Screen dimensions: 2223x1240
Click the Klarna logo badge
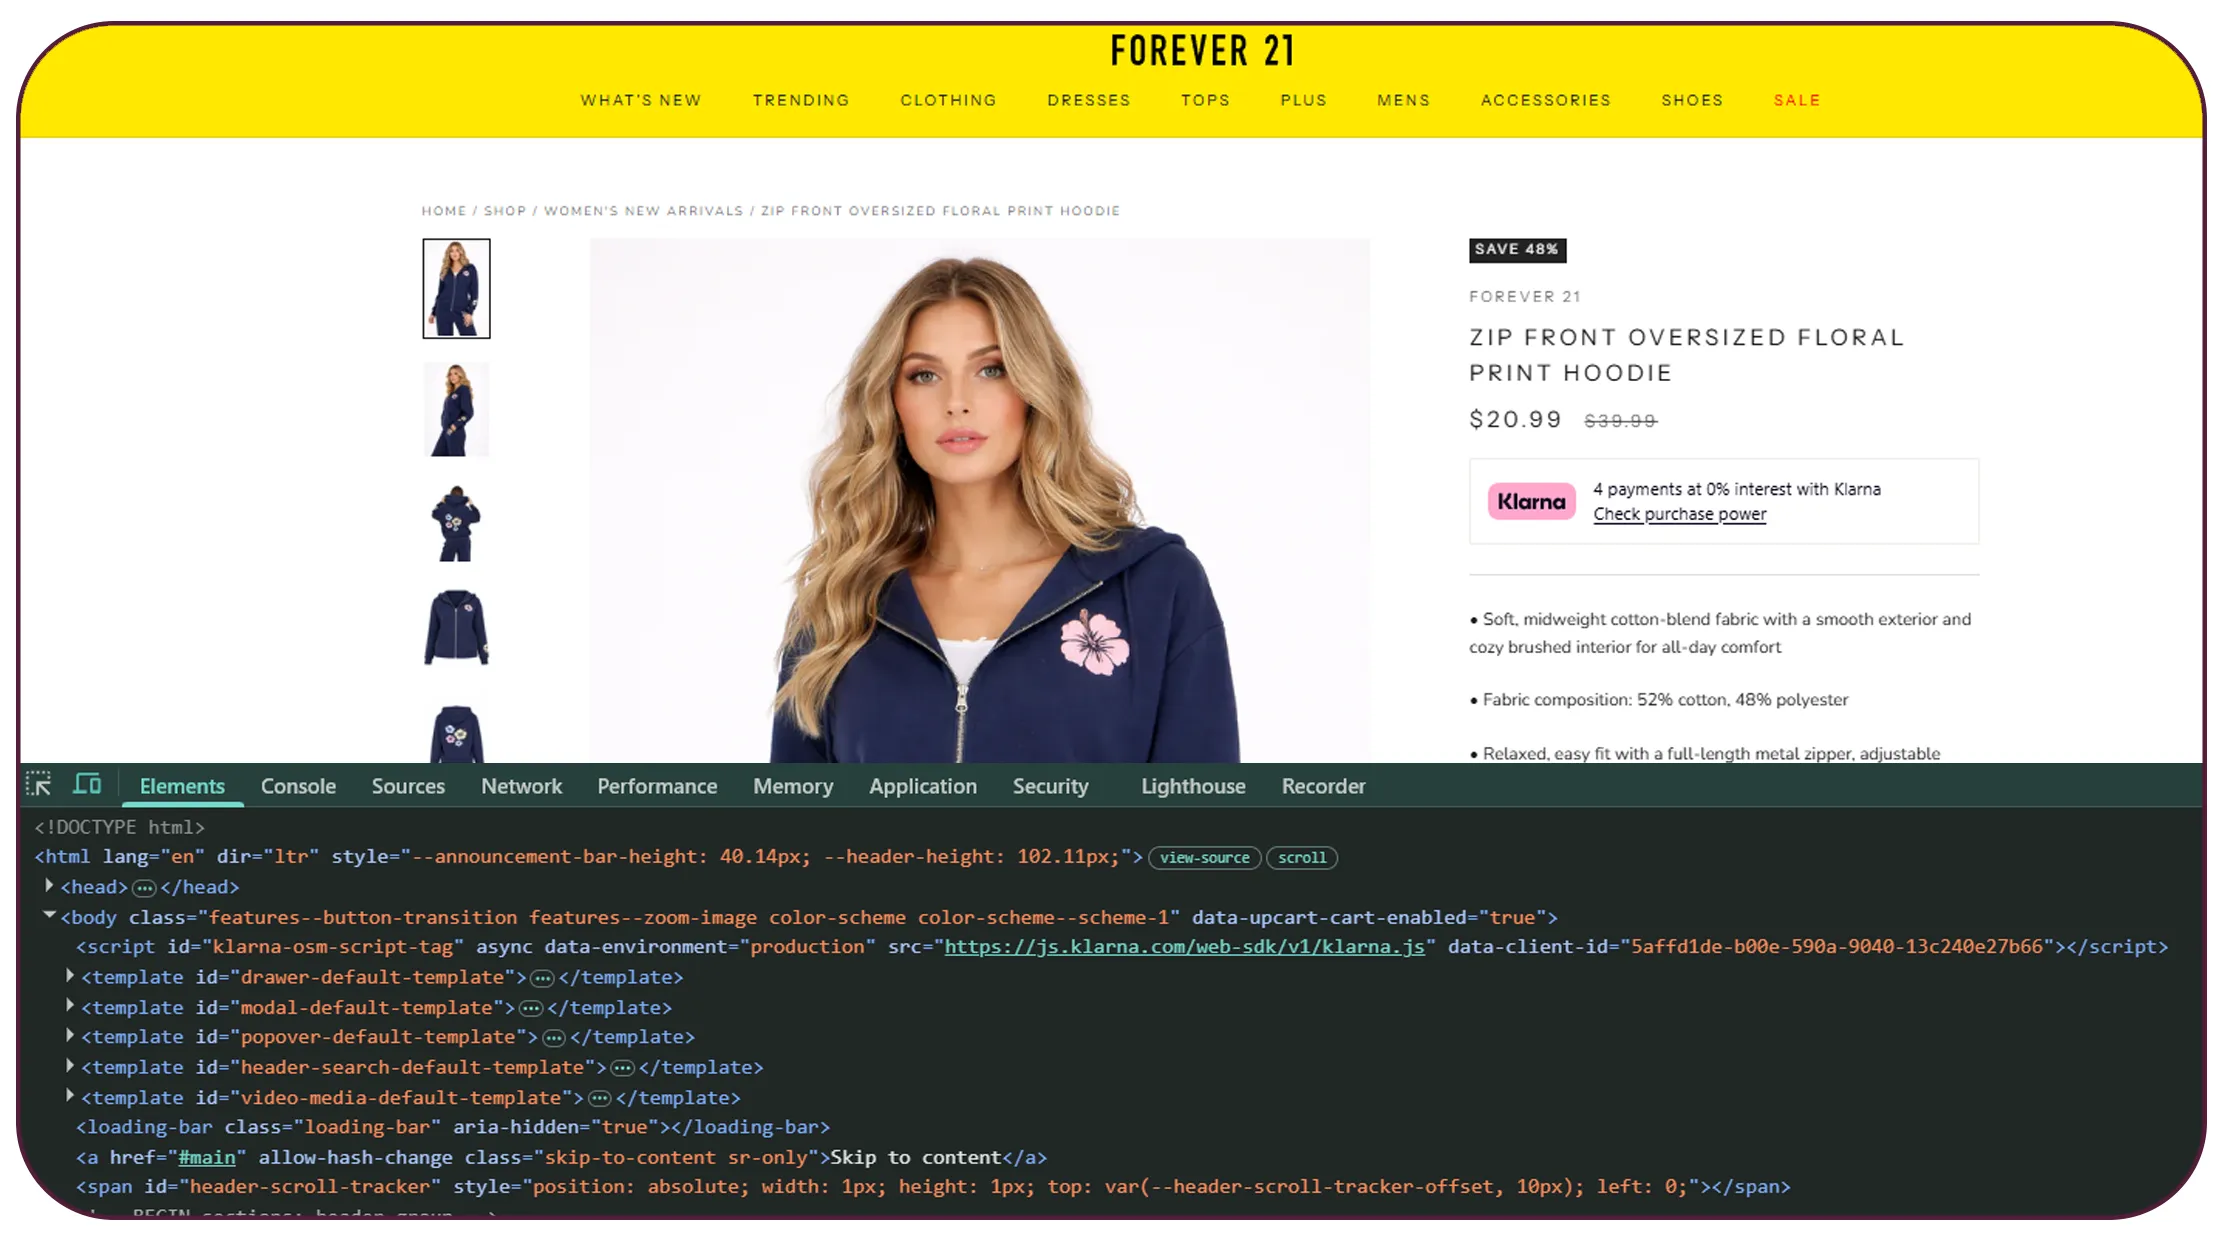(x=1531, y=501)
